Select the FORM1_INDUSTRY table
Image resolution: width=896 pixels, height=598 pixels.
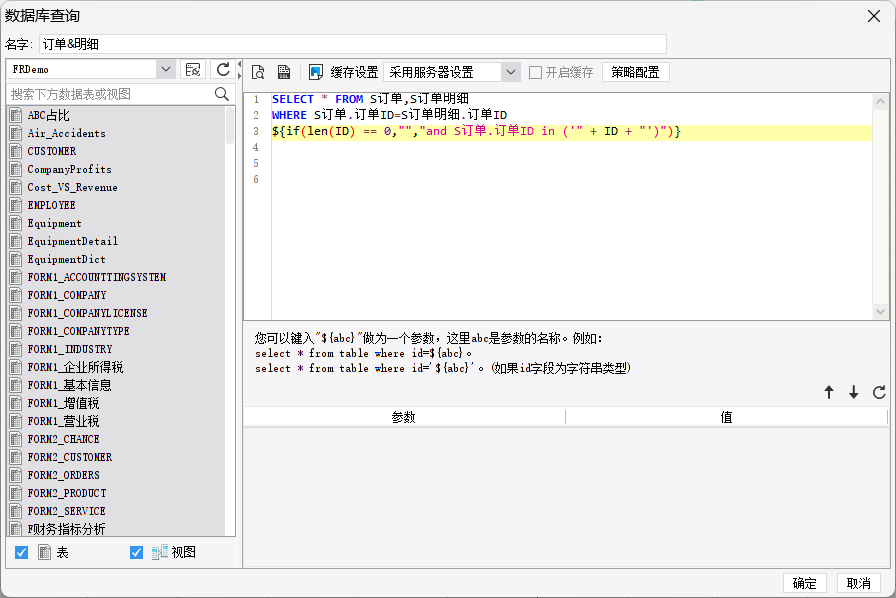coord(70,349)
